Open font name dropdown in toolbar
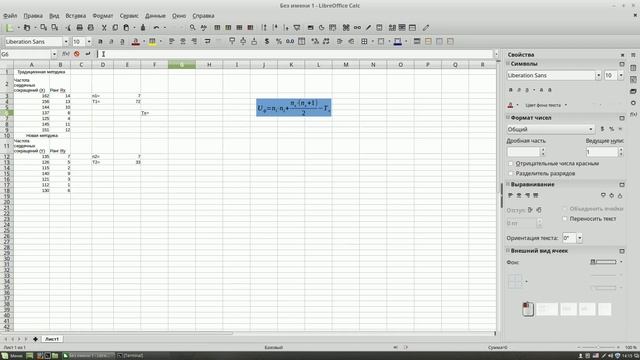This screenshot has width=640, height=360. (66, 42)
